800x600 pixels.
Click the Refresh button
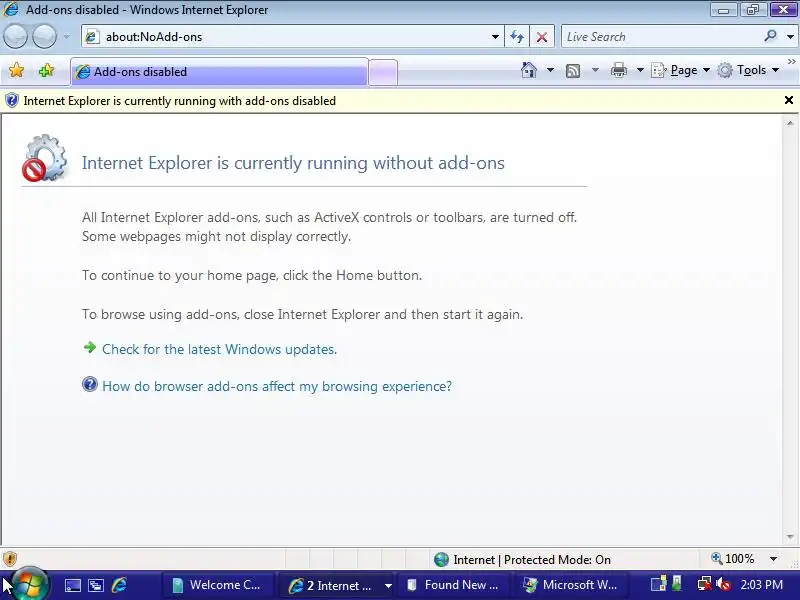click(x=517, y=37)
